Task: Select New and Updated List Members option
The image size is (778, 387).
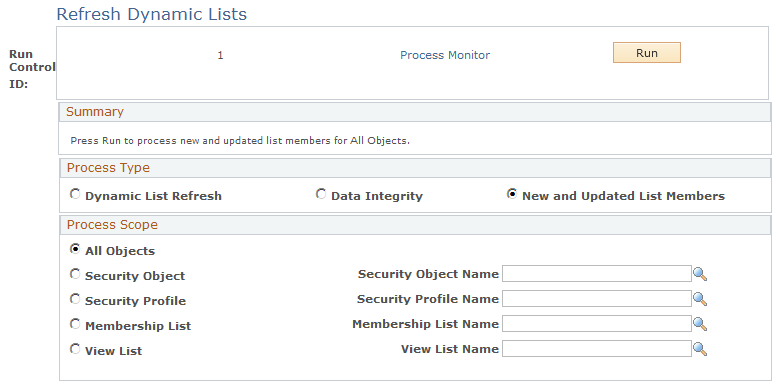Action: (512, 194)
